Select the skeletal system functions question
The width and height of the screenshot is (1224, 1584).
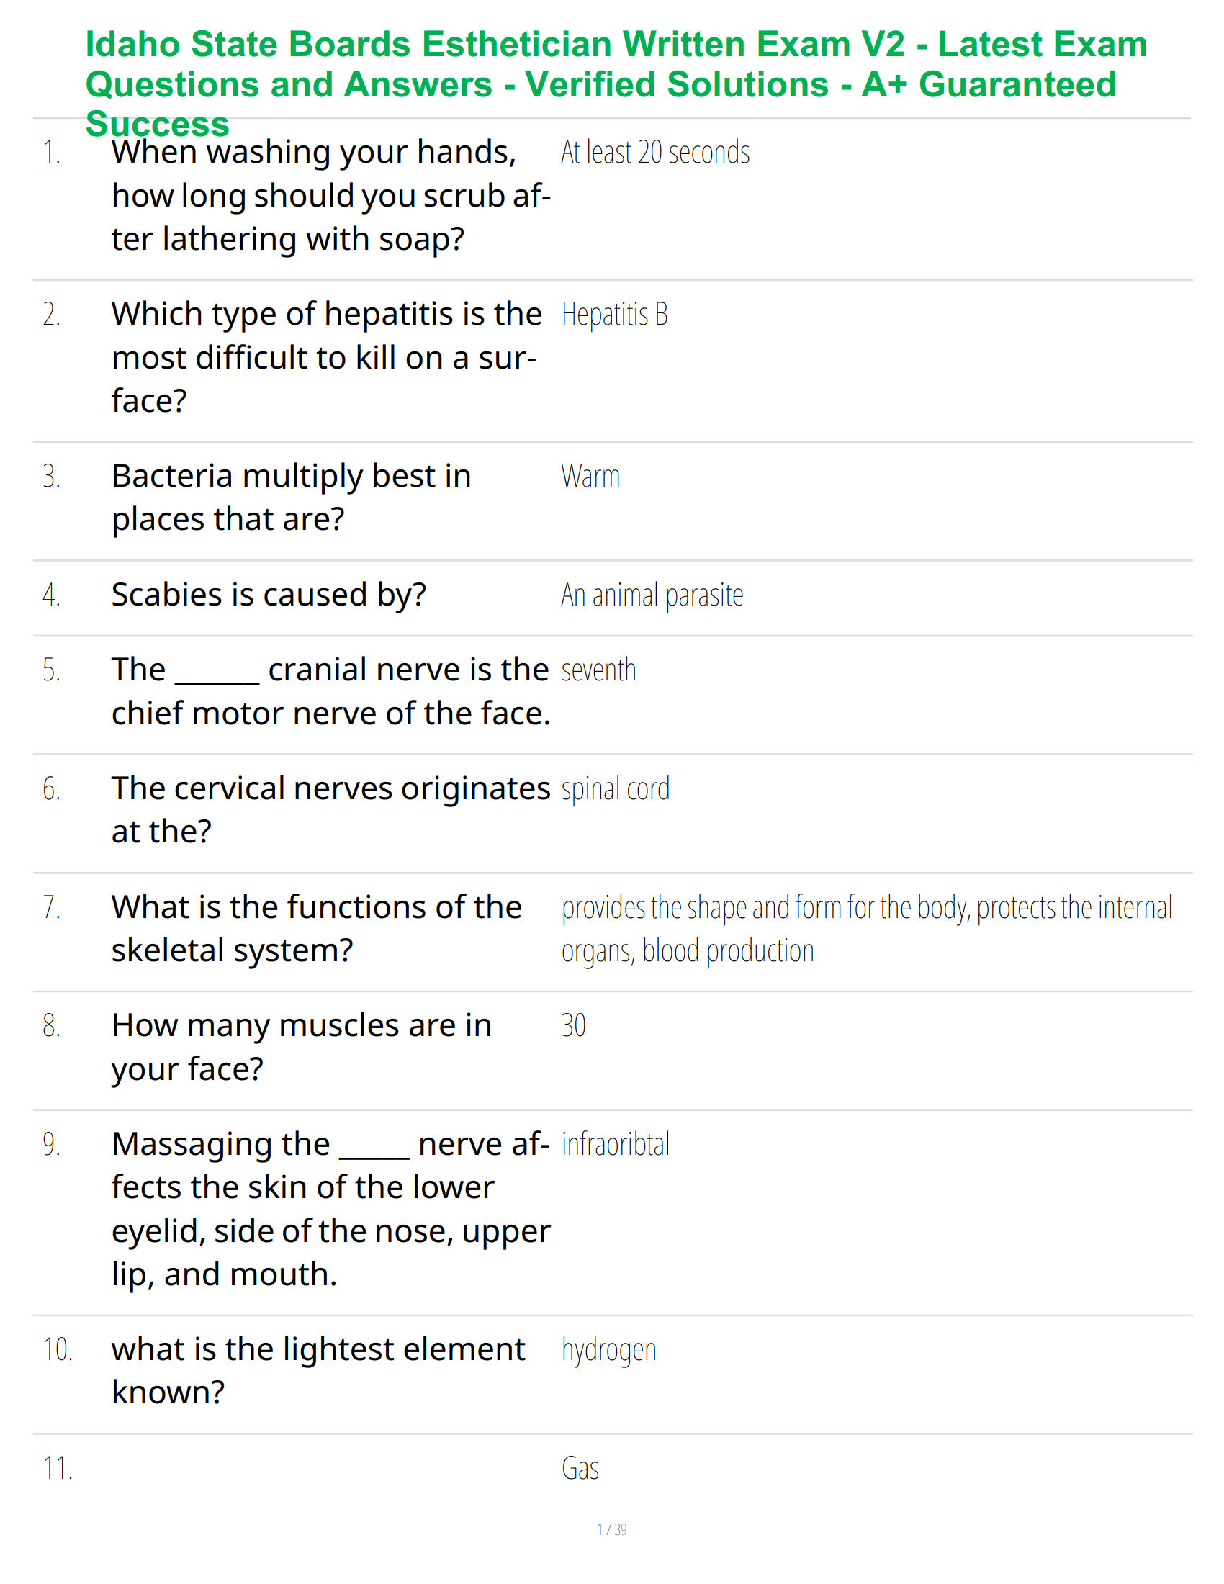[317, 928]
